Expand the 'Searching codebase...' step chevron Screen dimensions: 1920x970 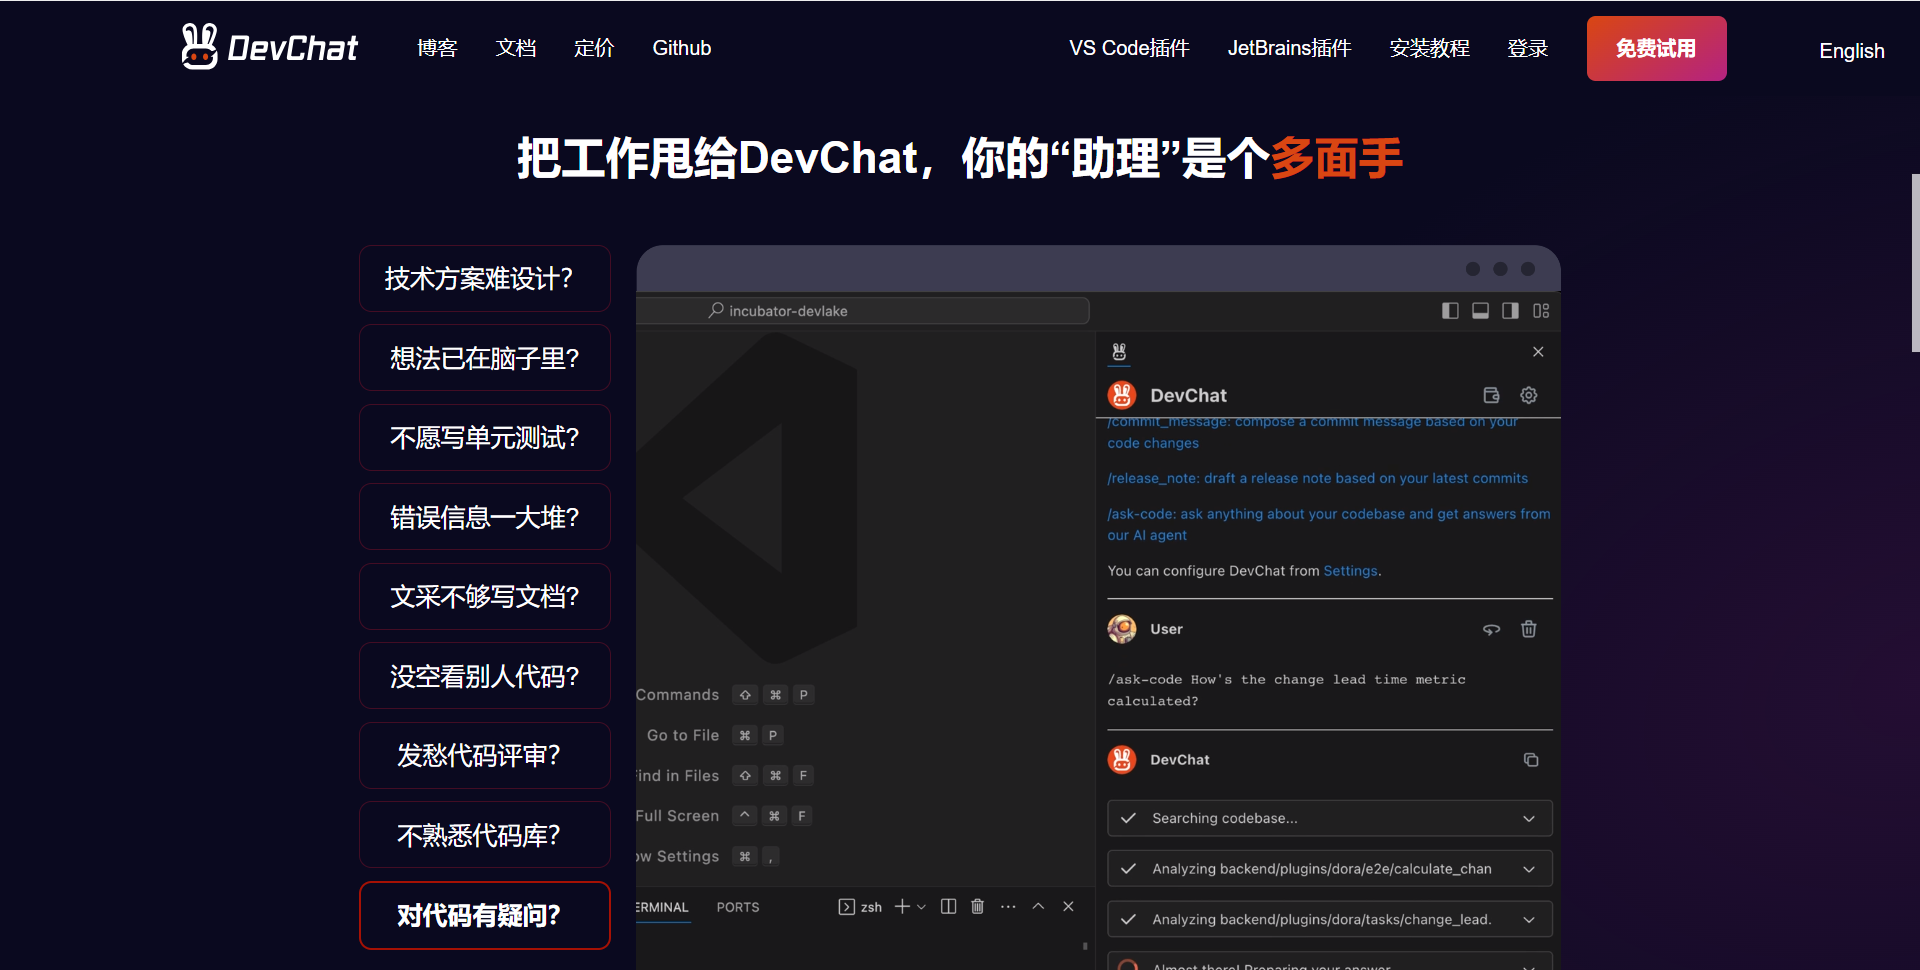coord(1529,818)
